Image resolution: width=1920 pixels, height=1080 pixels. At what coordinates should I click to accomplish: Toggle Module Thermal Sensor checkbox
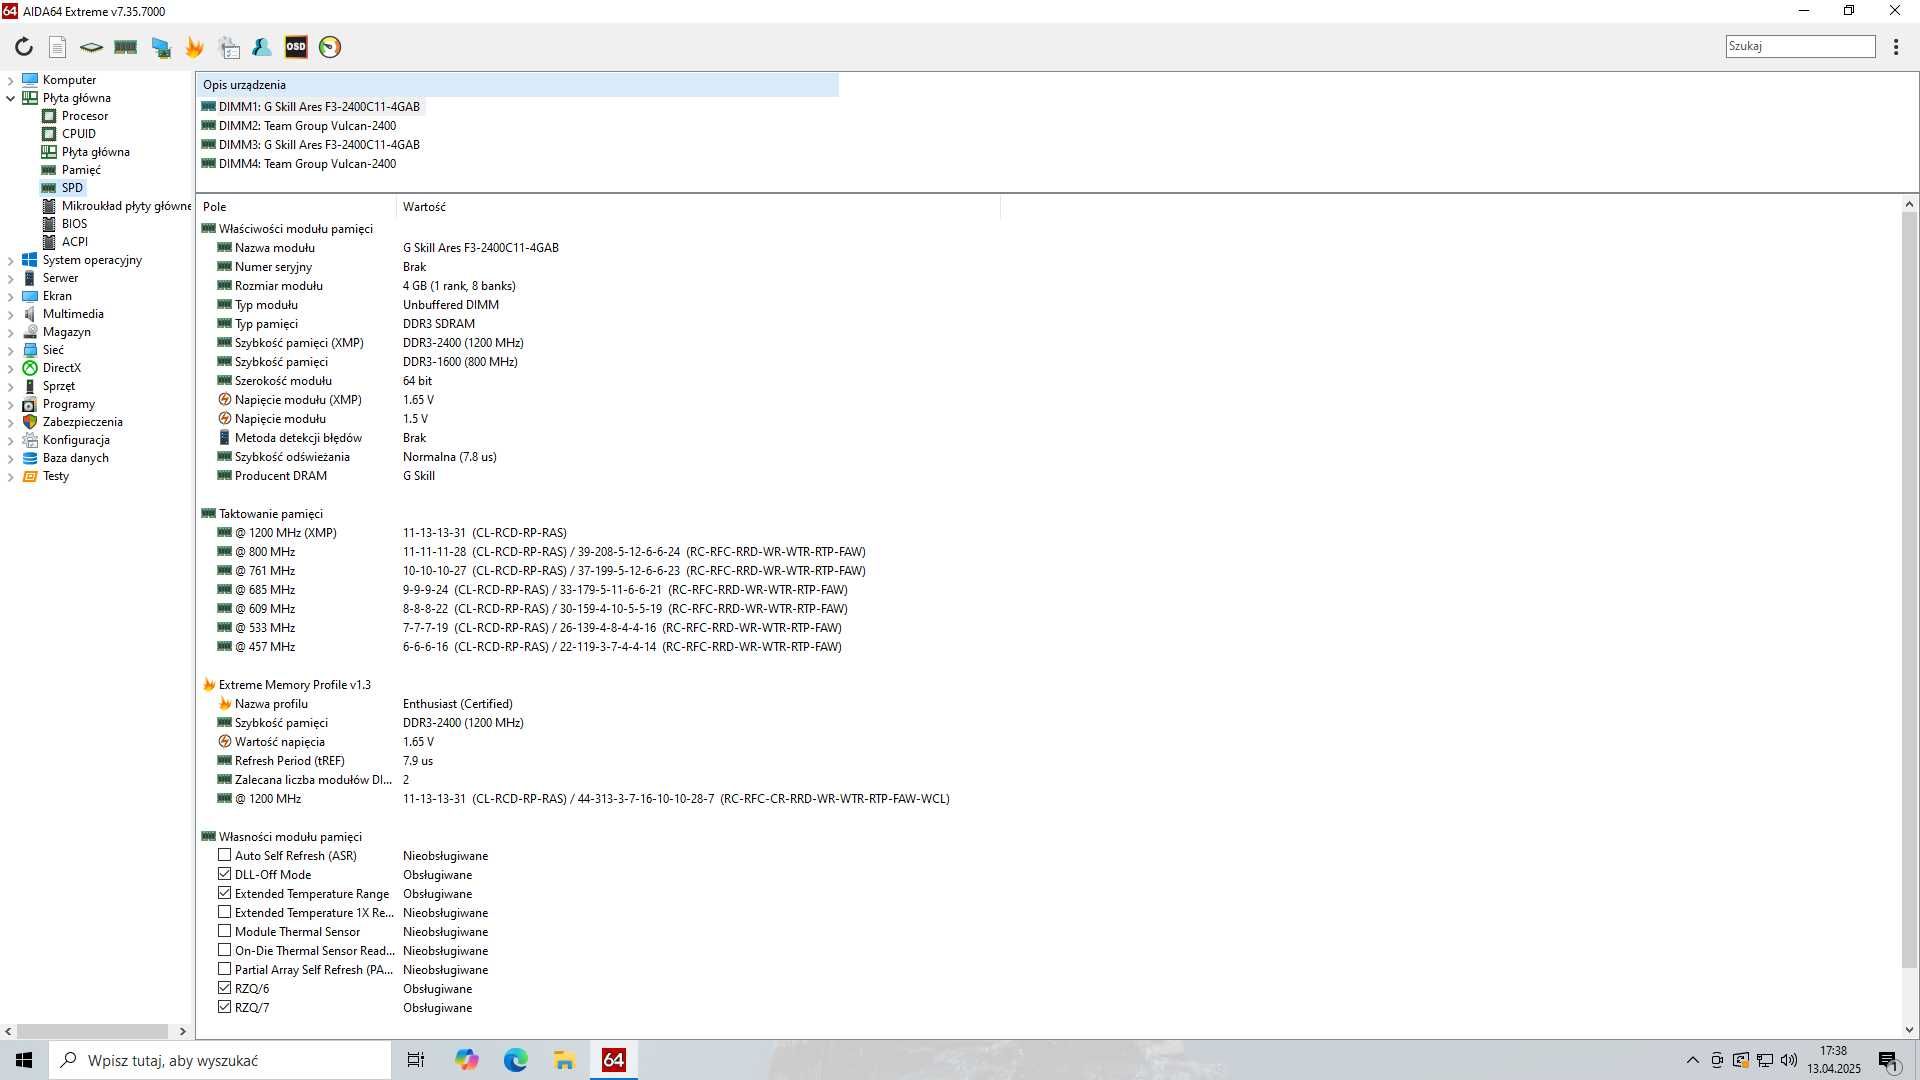(224, 931)
